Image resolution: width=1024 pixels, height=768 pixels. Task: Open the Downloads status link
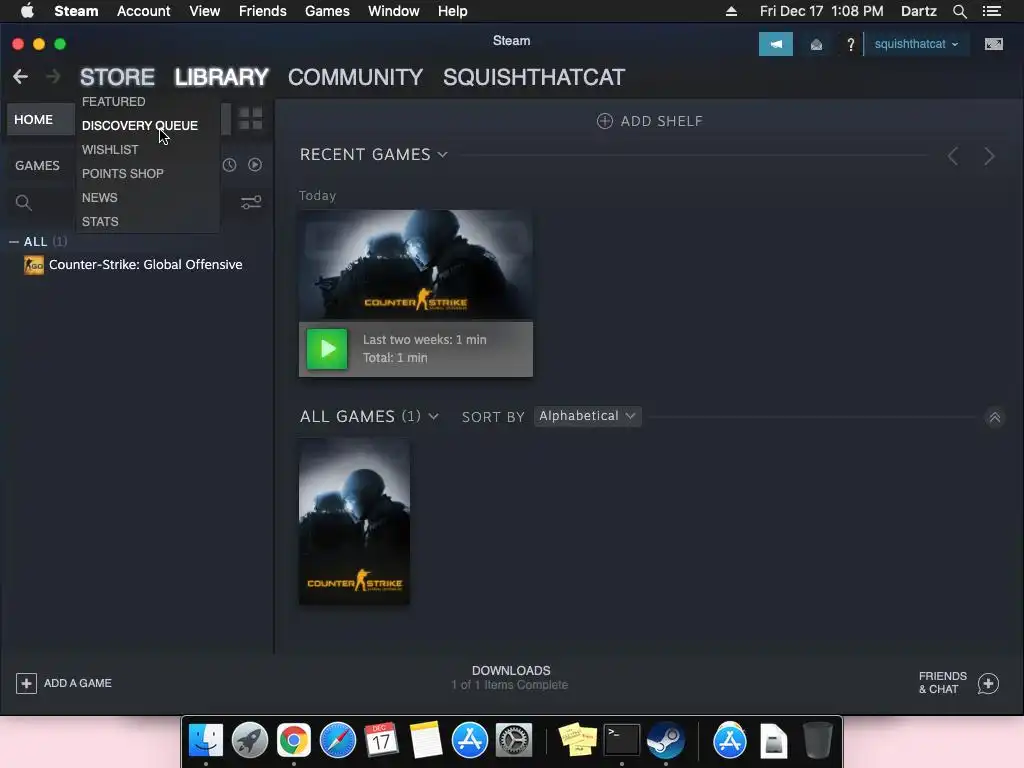pyautogui.click(x=510, y=678)
